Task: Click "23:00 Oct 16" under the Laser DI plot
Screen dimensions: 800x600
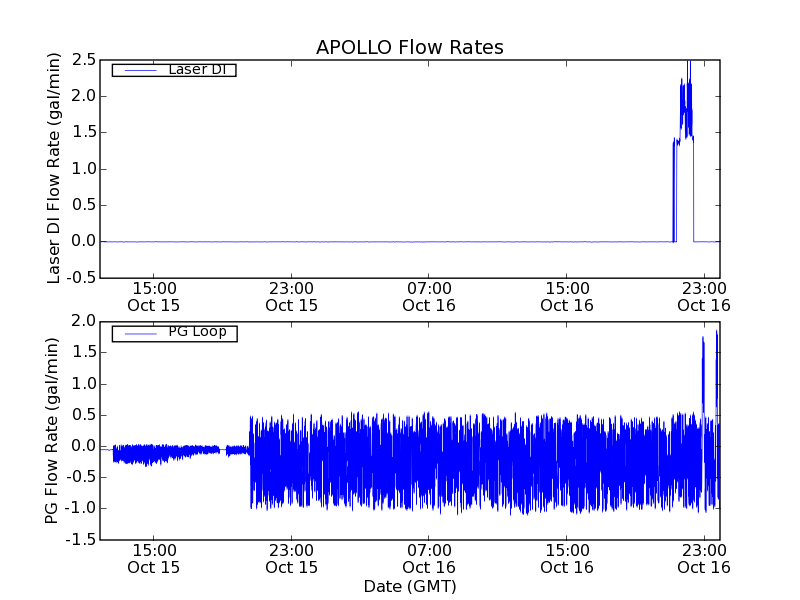Action: (704, 297)
